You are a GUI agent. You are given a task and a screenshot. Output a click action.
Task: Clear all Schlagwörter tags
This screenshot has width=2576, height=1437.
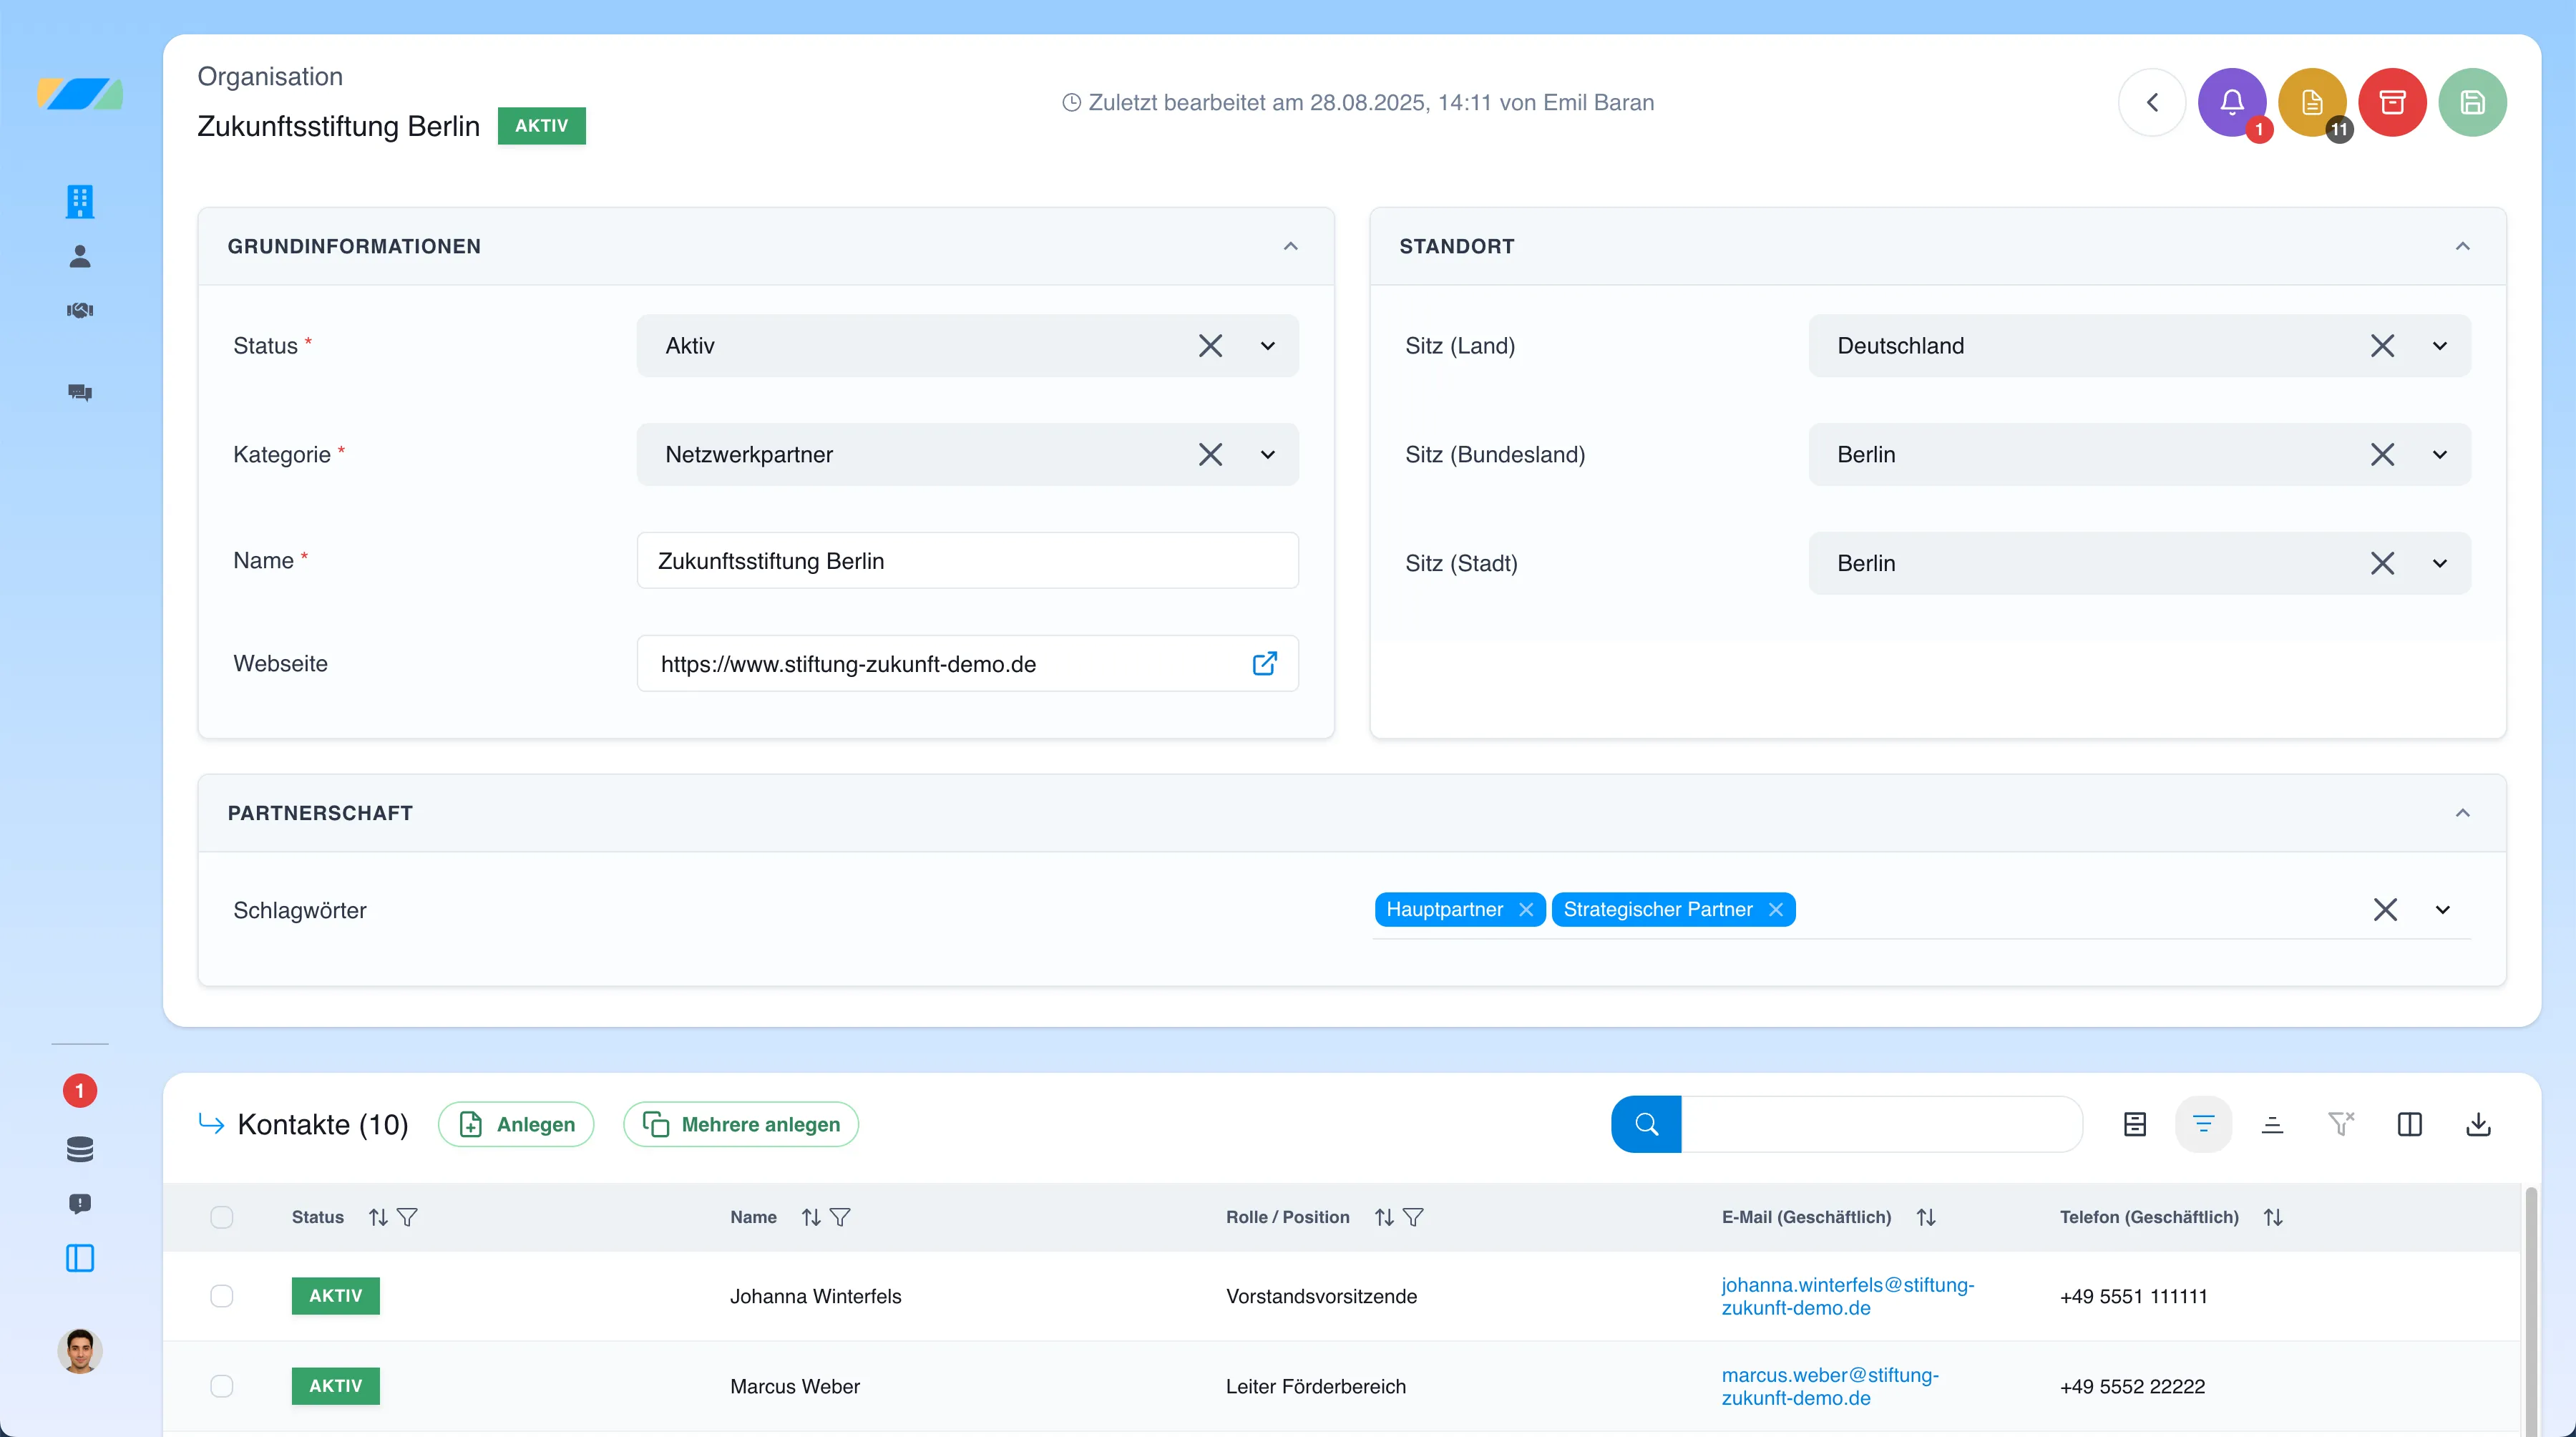coord(2385,910)
